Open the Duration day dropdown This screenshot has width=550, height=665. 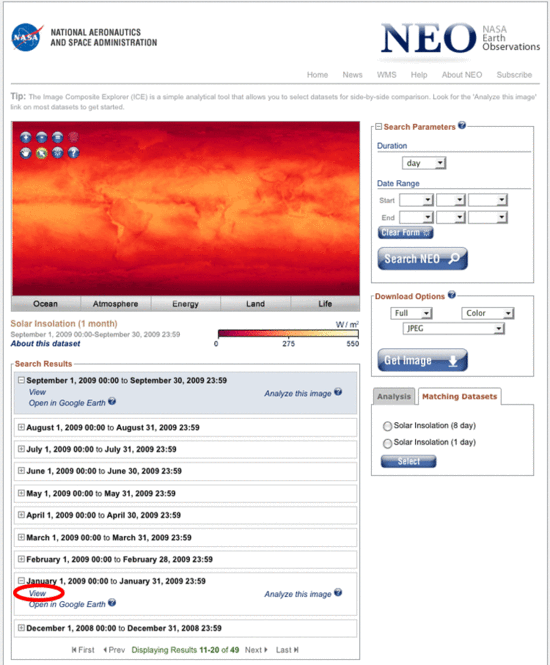point(424,163)
